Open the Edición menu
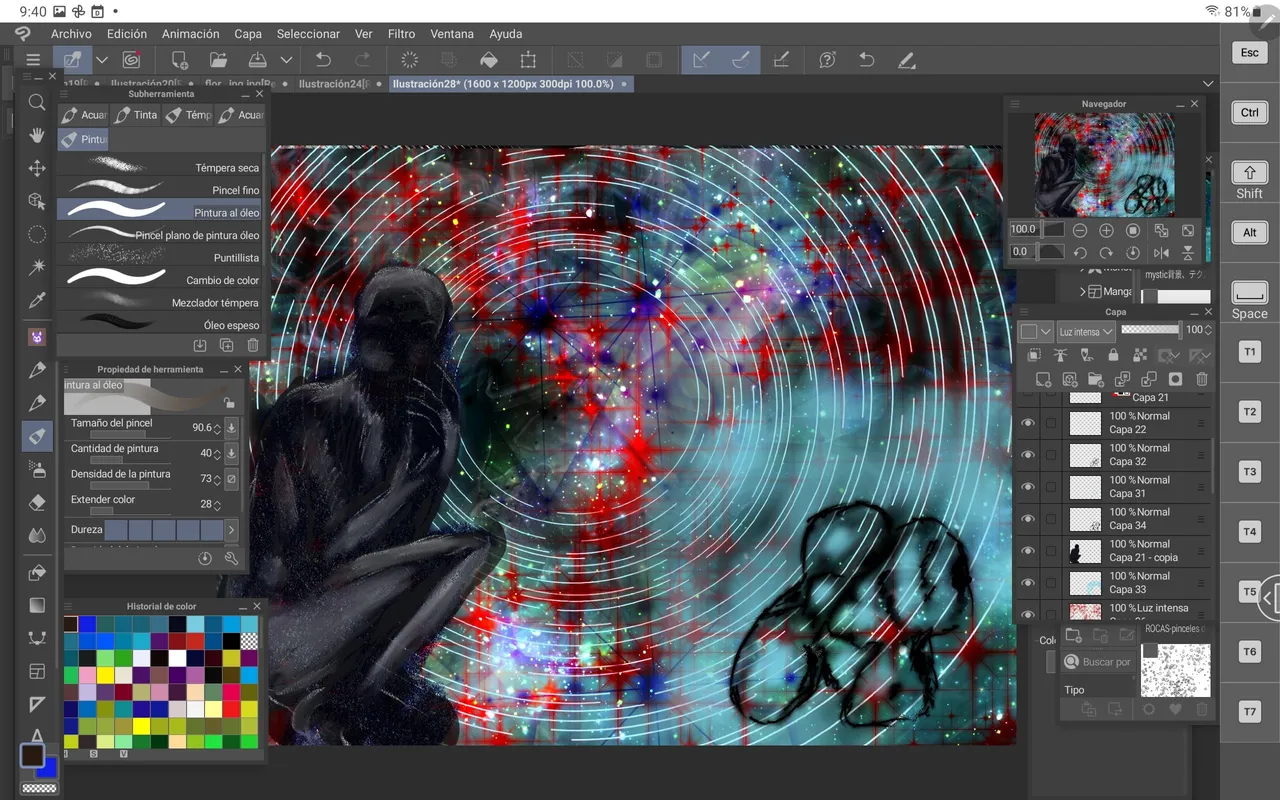Viewport: 1280px width, 800px height. coord(127,34)
